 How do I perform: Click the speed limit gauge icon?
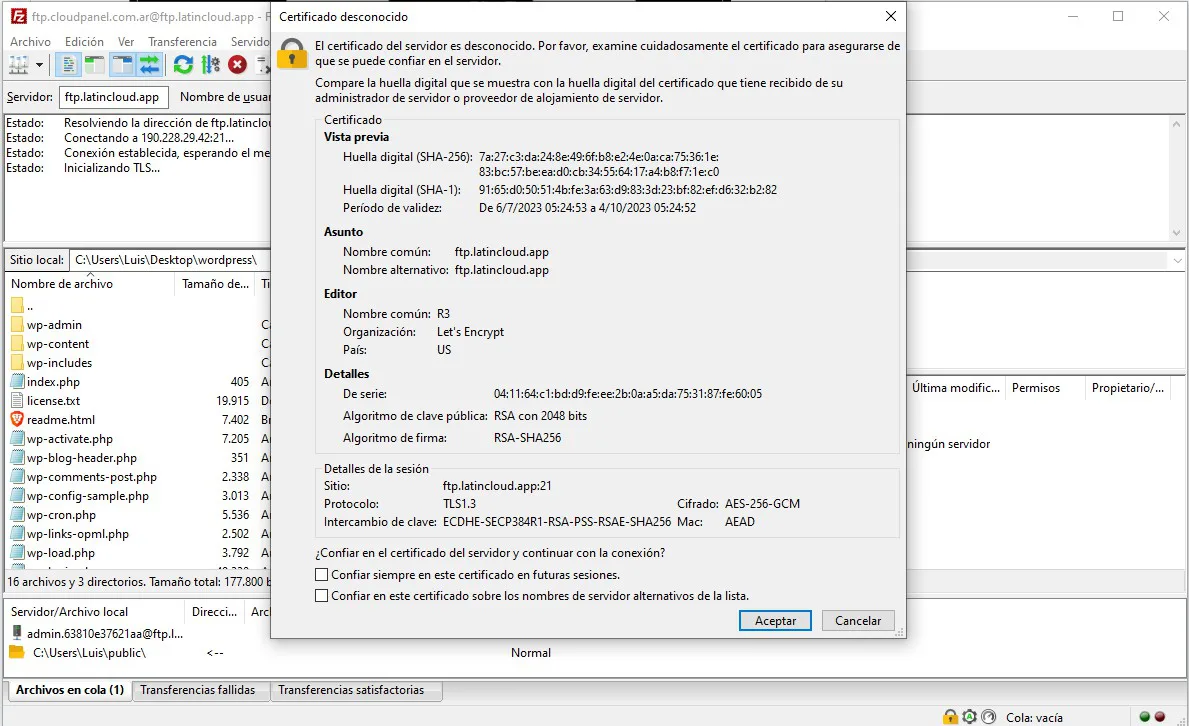988,717
